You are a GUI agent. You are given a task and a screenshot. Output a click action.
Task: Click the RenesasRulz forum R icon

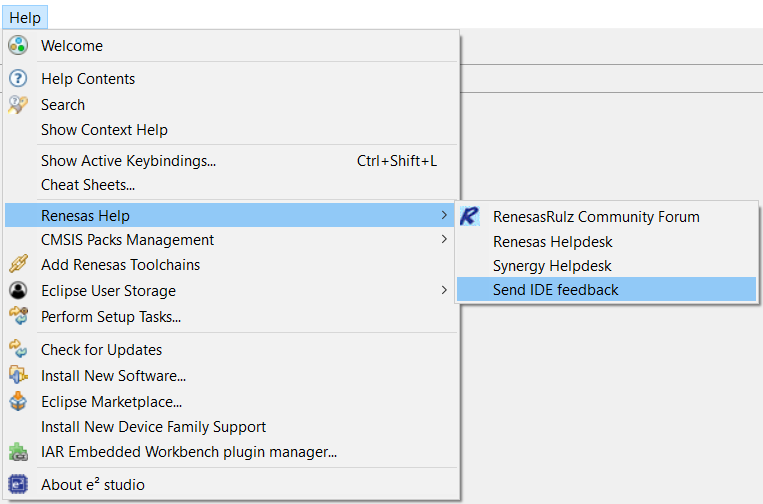point(470,216)
